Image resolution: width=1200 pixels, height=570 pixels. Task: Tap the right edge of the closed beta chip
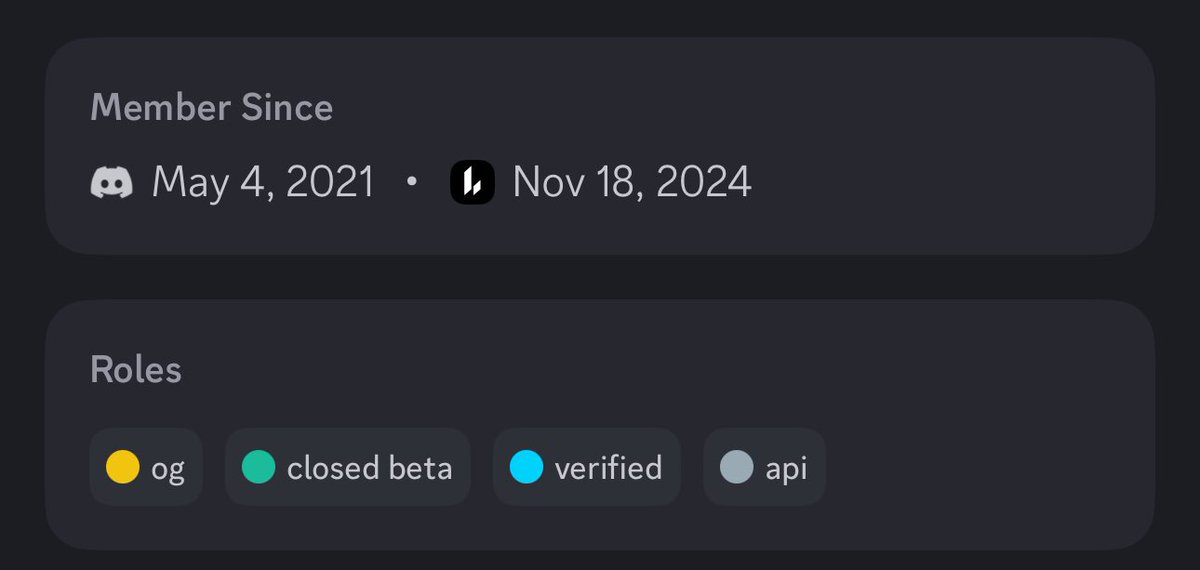click(464, 467)
